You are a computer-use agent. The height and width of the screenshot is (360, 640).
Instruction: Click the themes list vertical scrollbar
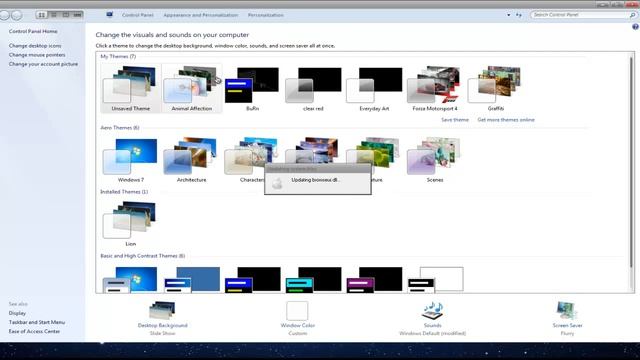tap(631, 162)
